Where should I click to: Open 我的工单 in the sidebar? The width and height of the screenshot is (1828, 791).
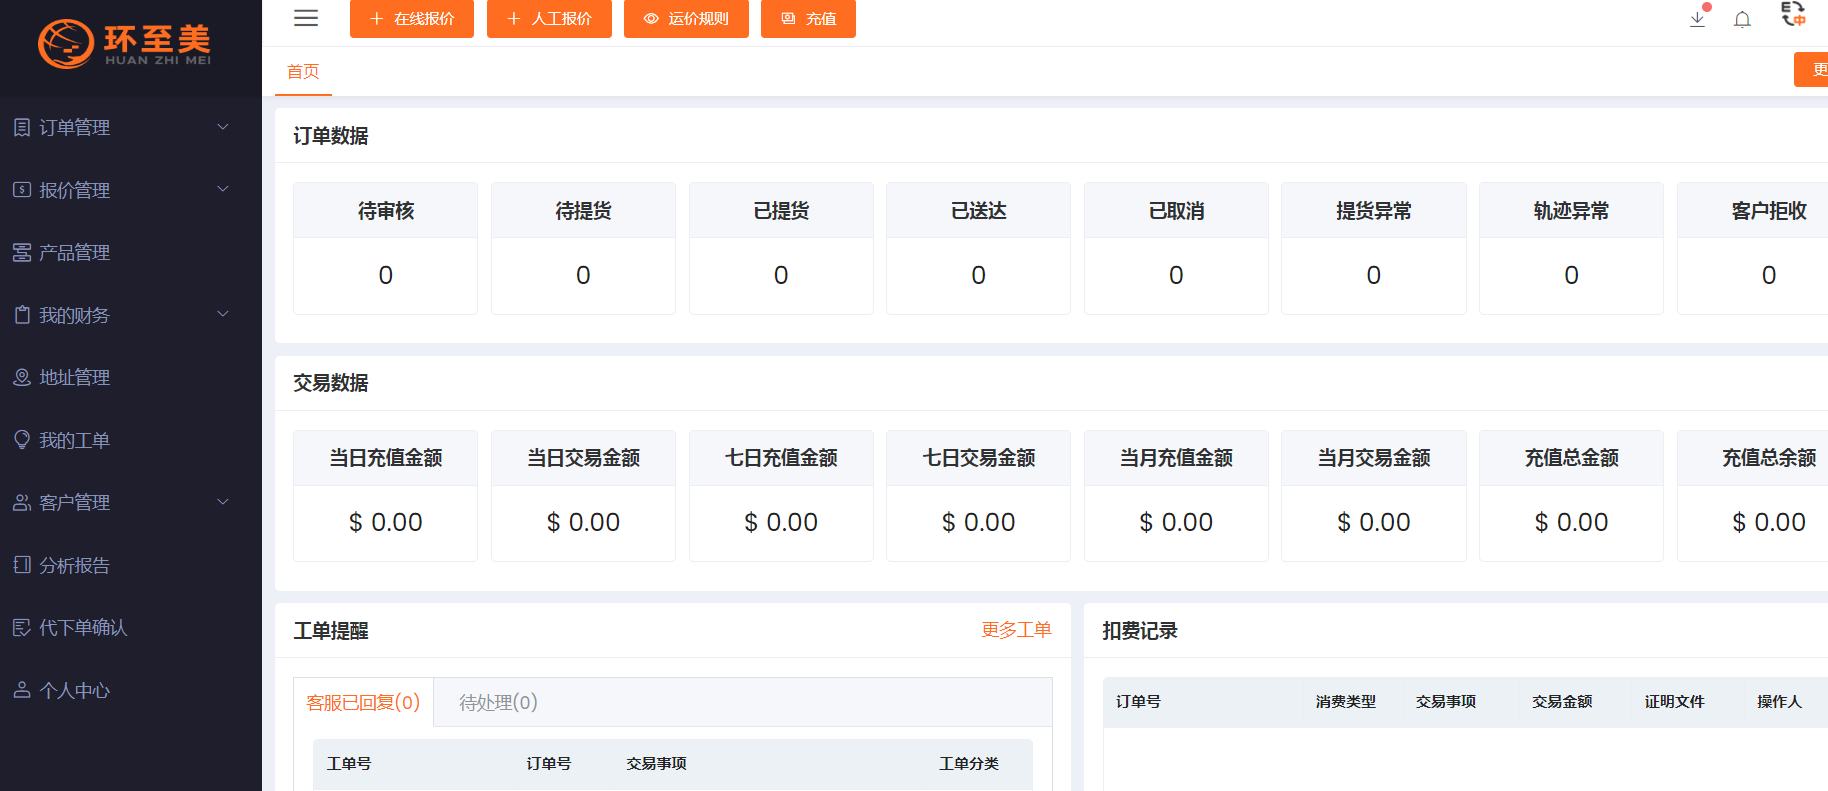coord(74,440)
